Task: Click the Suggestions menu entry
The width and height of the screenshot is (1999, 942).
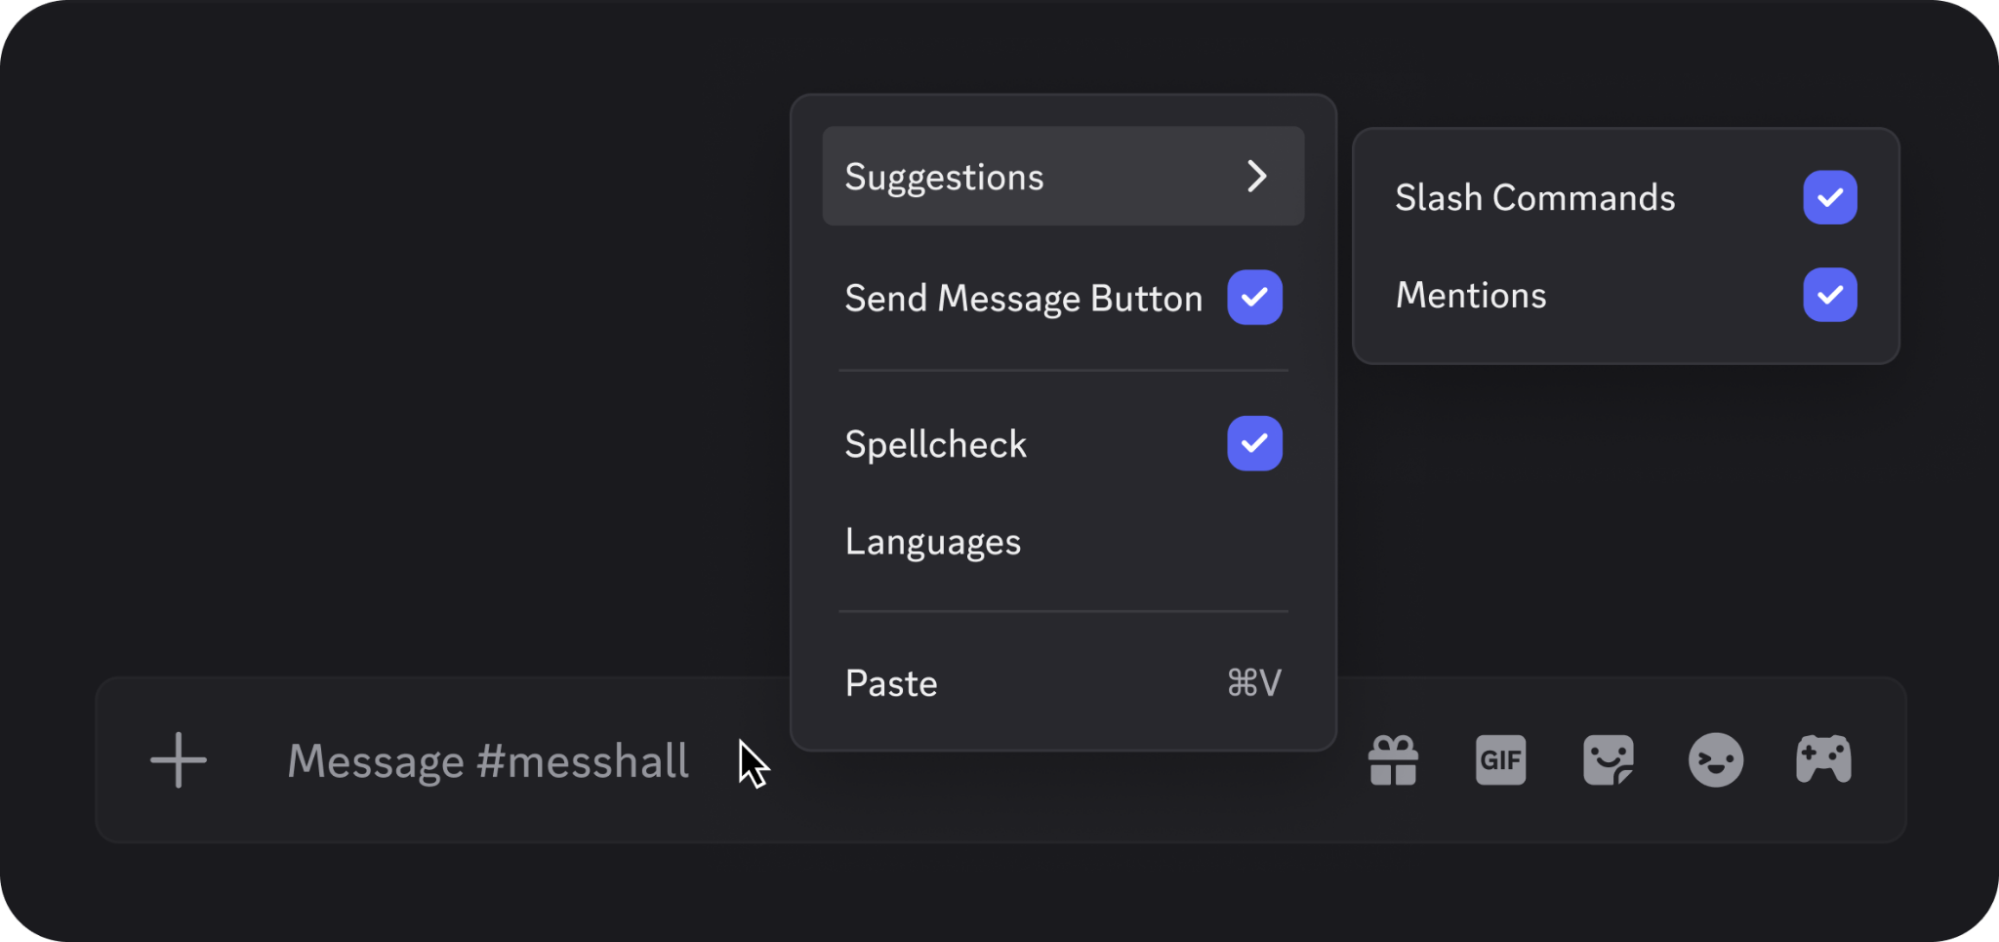Action: 944,176
